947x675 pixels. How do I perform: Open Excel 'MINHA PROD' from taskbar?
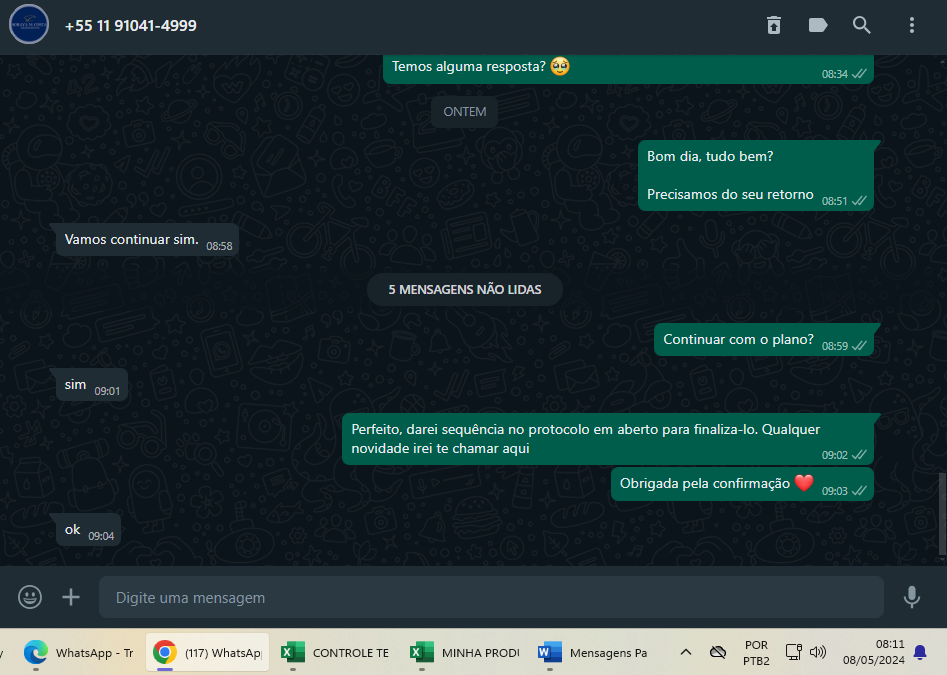(464, 653)
